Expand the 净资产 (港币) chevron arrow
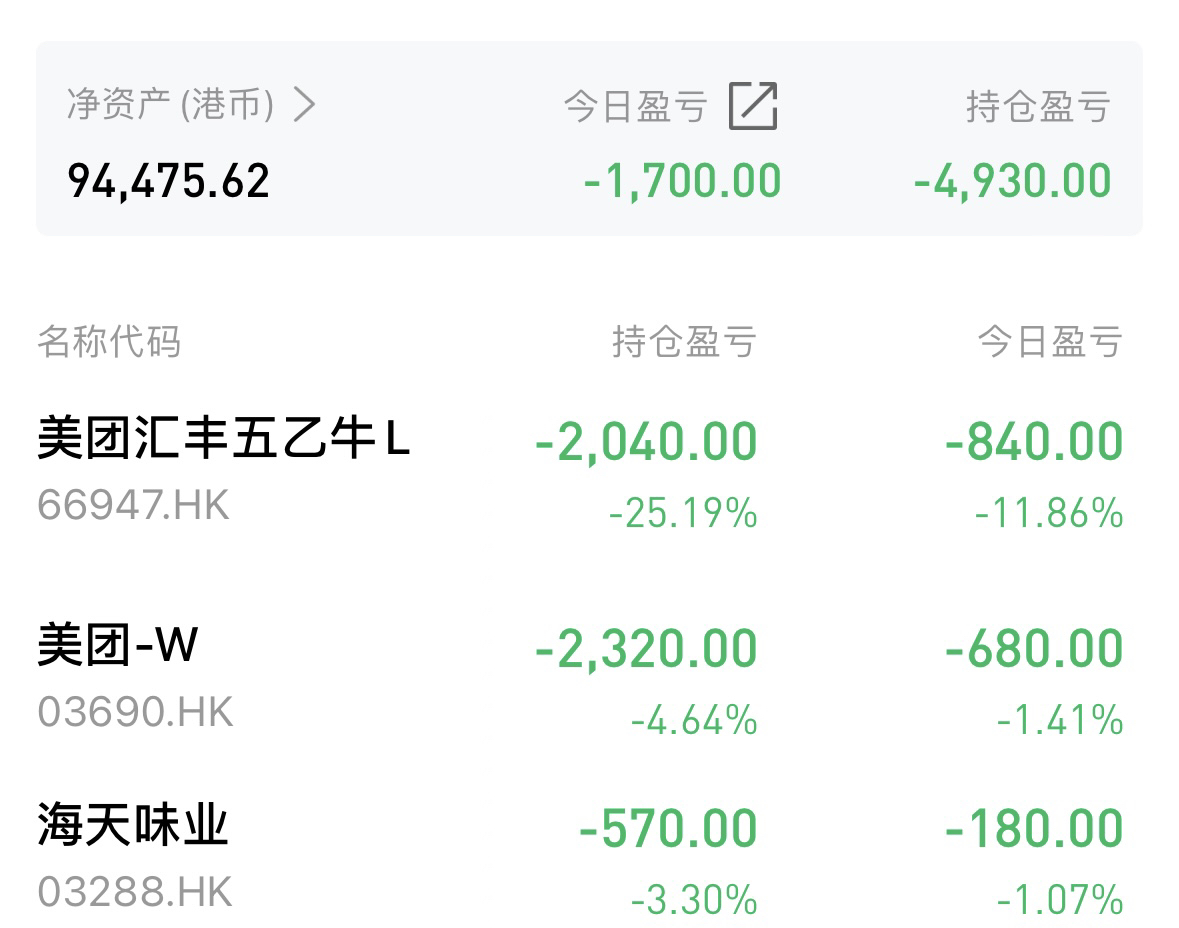Viewport: 1179px width, 928px height. [305, 104]
